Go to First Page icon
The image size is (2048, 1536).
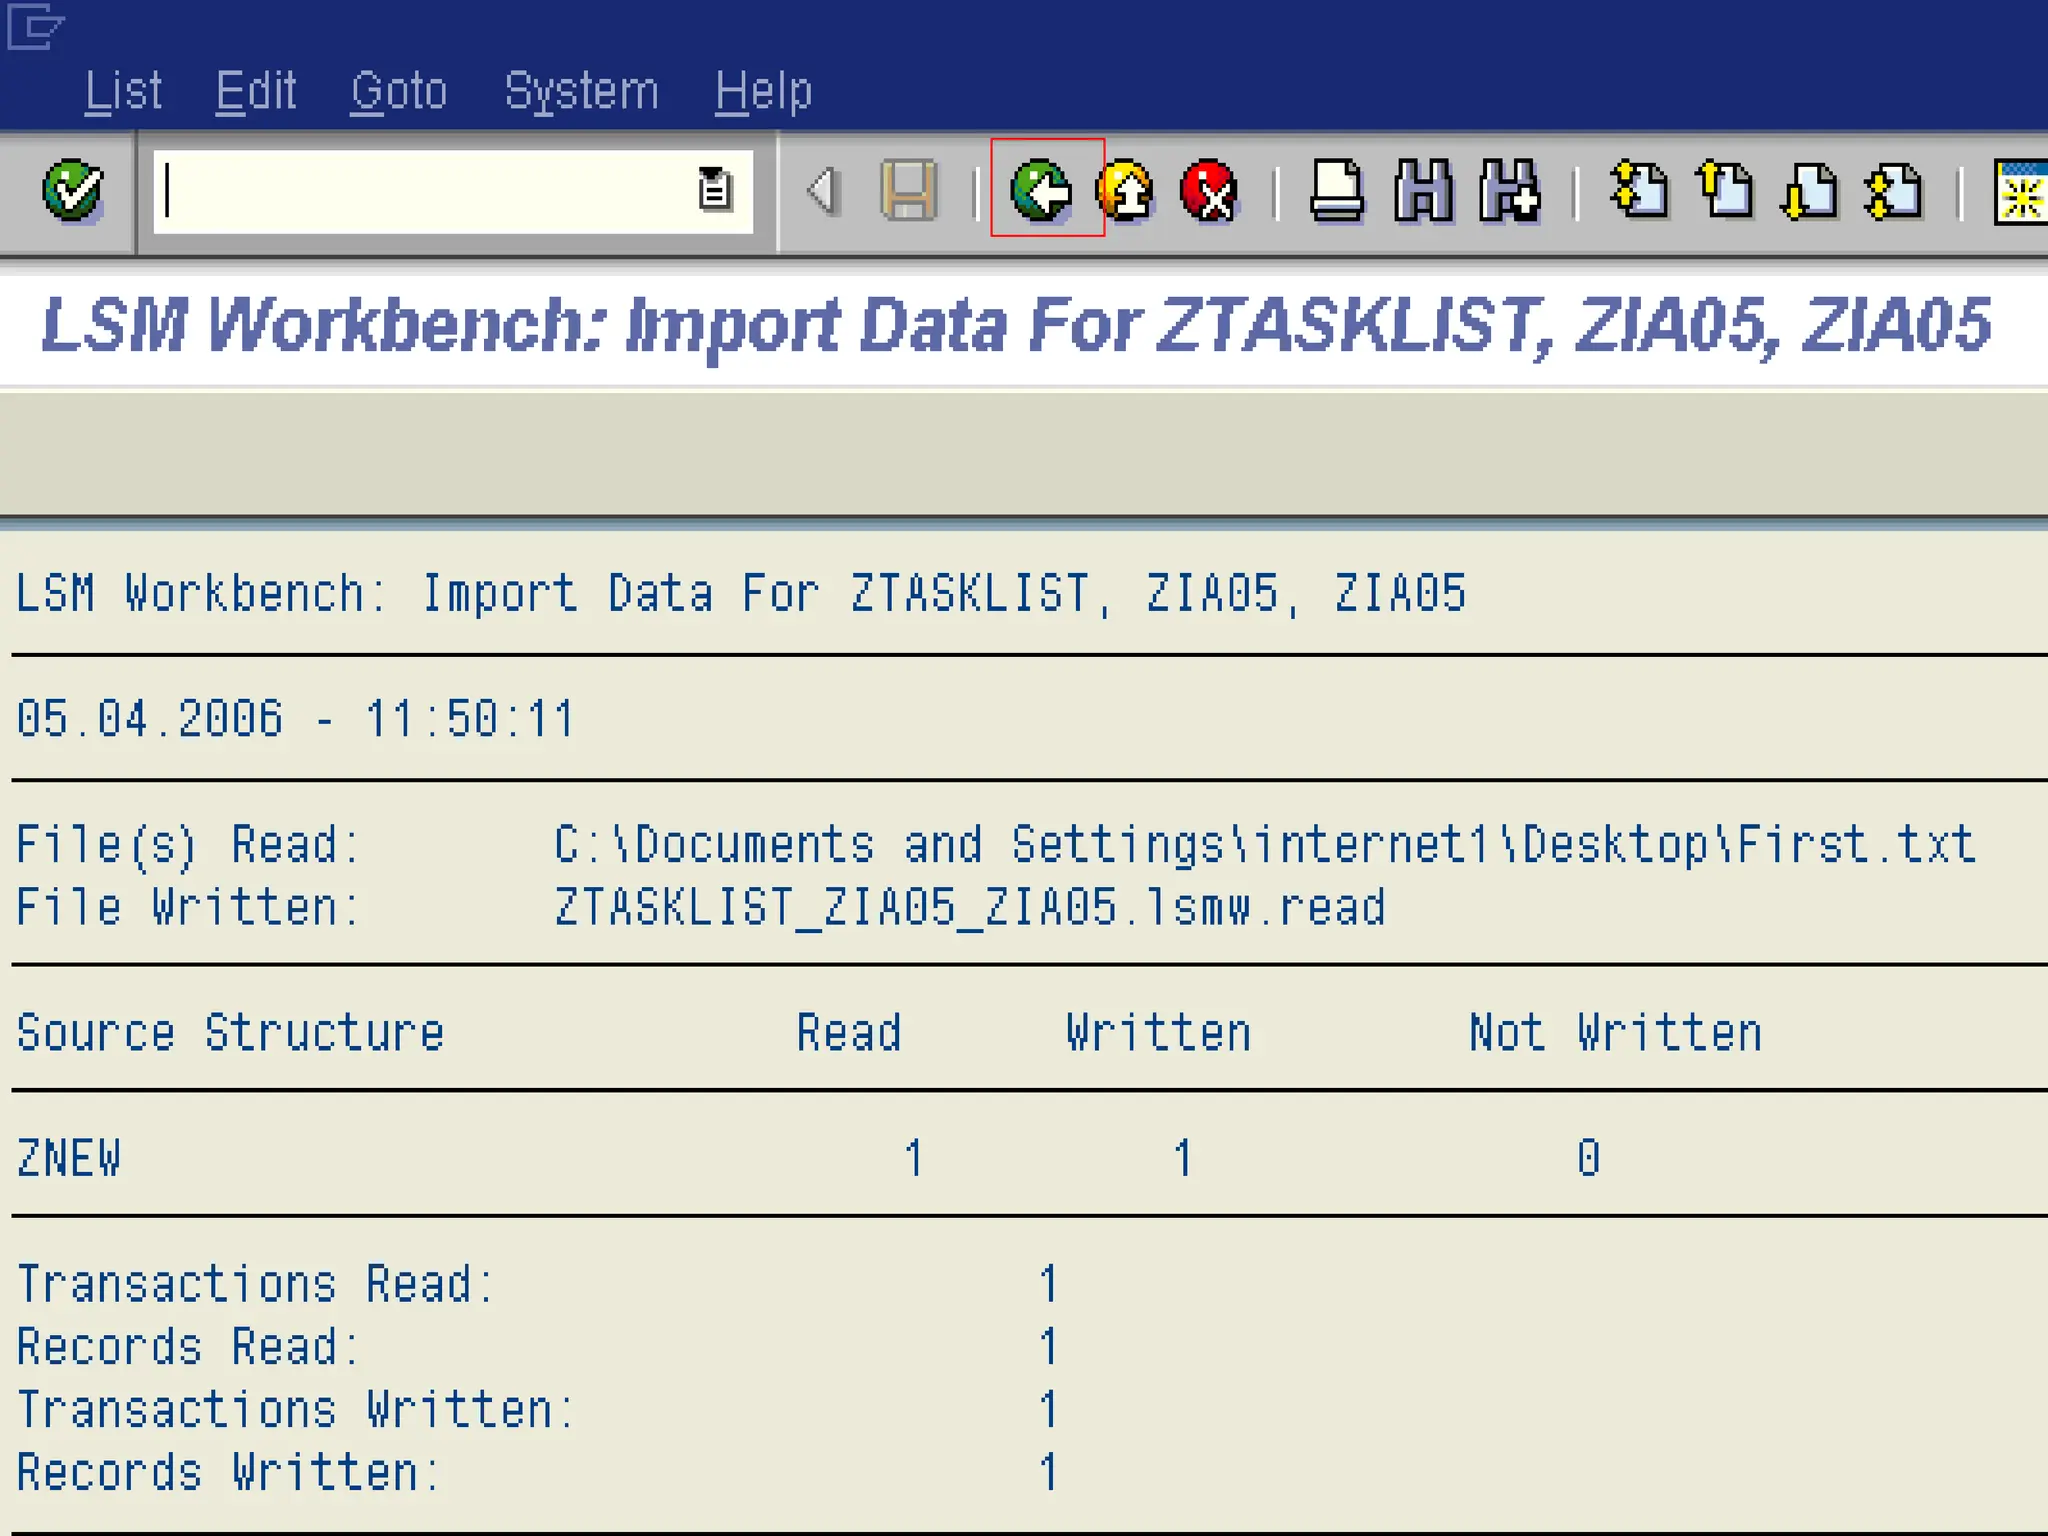coord(1640,190)
